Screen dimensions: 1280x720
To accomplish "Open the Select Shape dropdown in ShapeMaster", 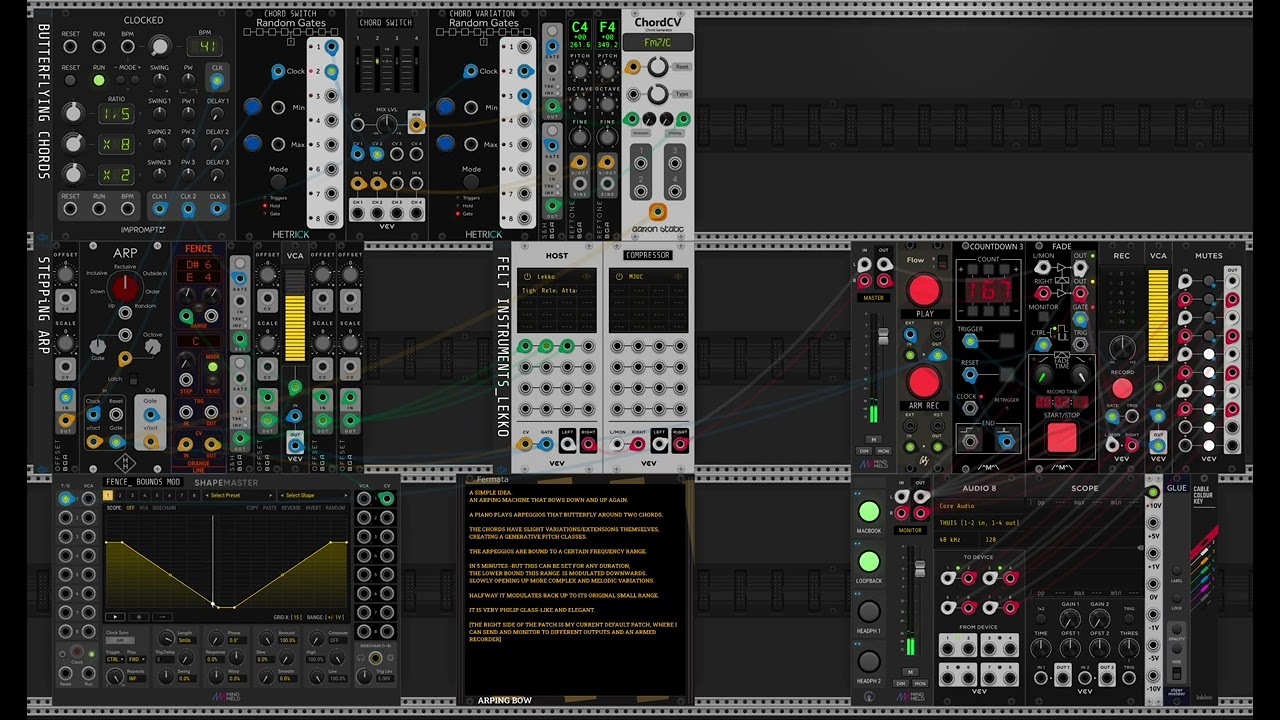I will [x=313, y=495].
